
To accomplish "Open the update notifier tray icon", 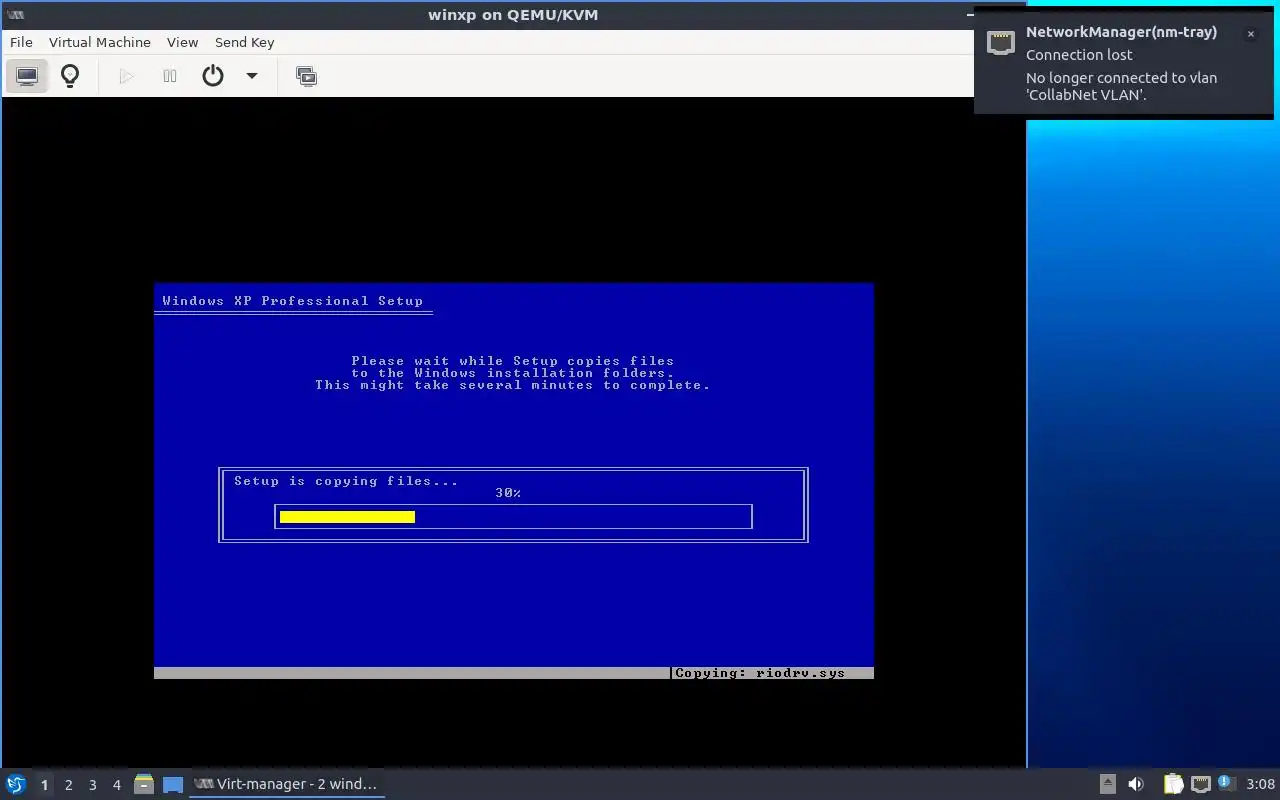I will pos(1226,783).
